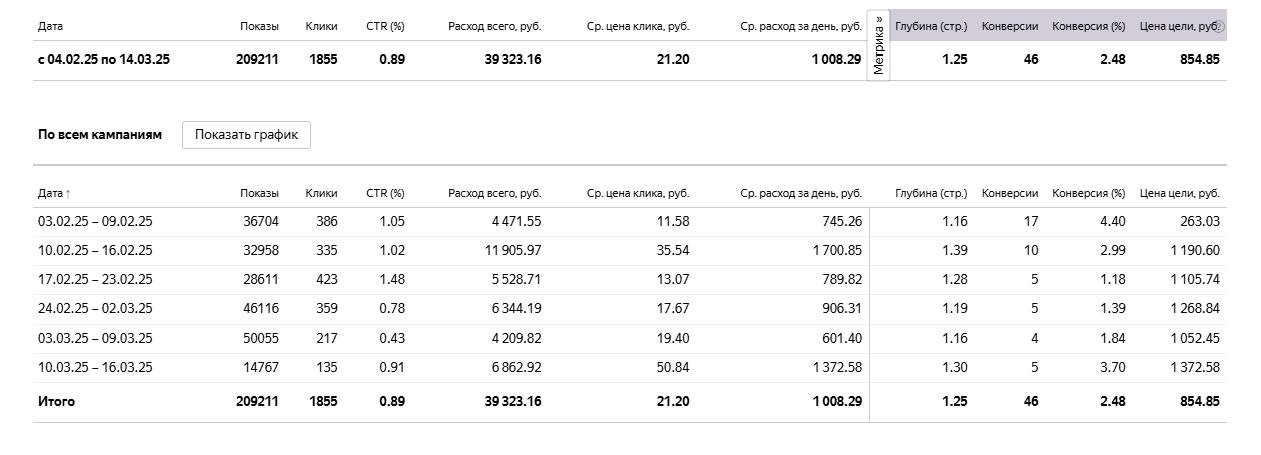
Task: Click the Показать график button
Action: click(x=246, y=135)
